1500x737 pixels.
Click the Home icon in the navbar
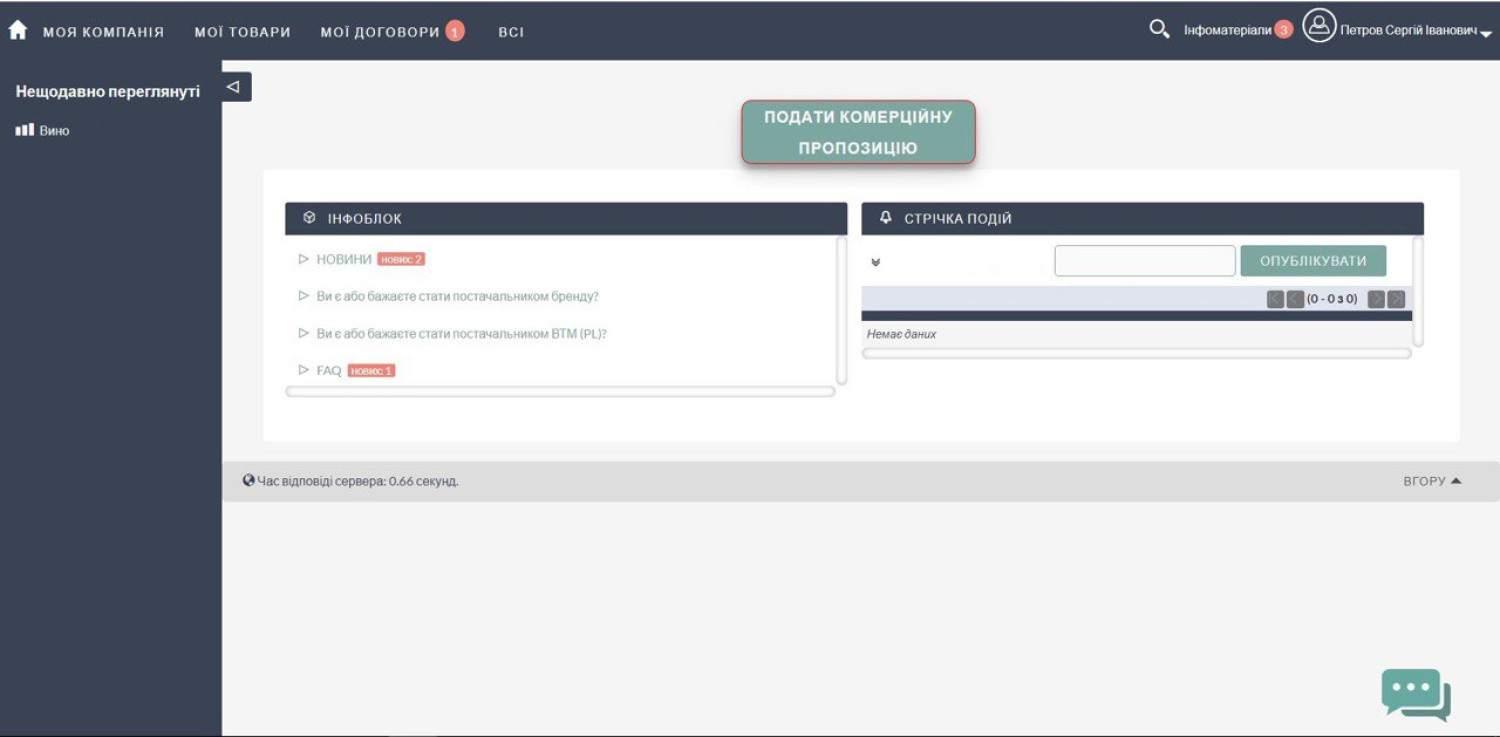17,30
